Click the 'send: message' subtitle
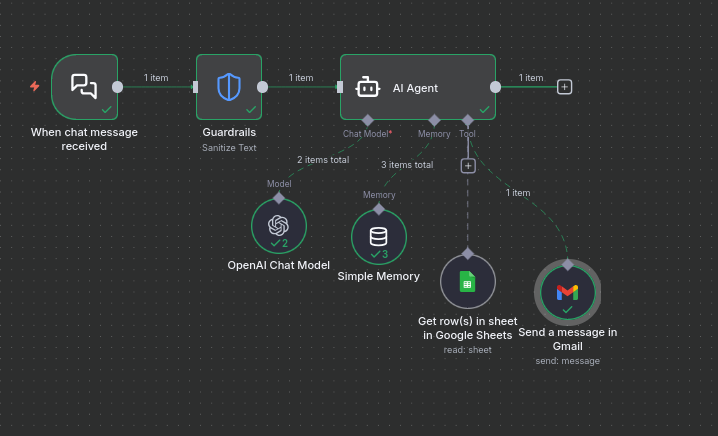The image size is (718, 436). (568, 361)
